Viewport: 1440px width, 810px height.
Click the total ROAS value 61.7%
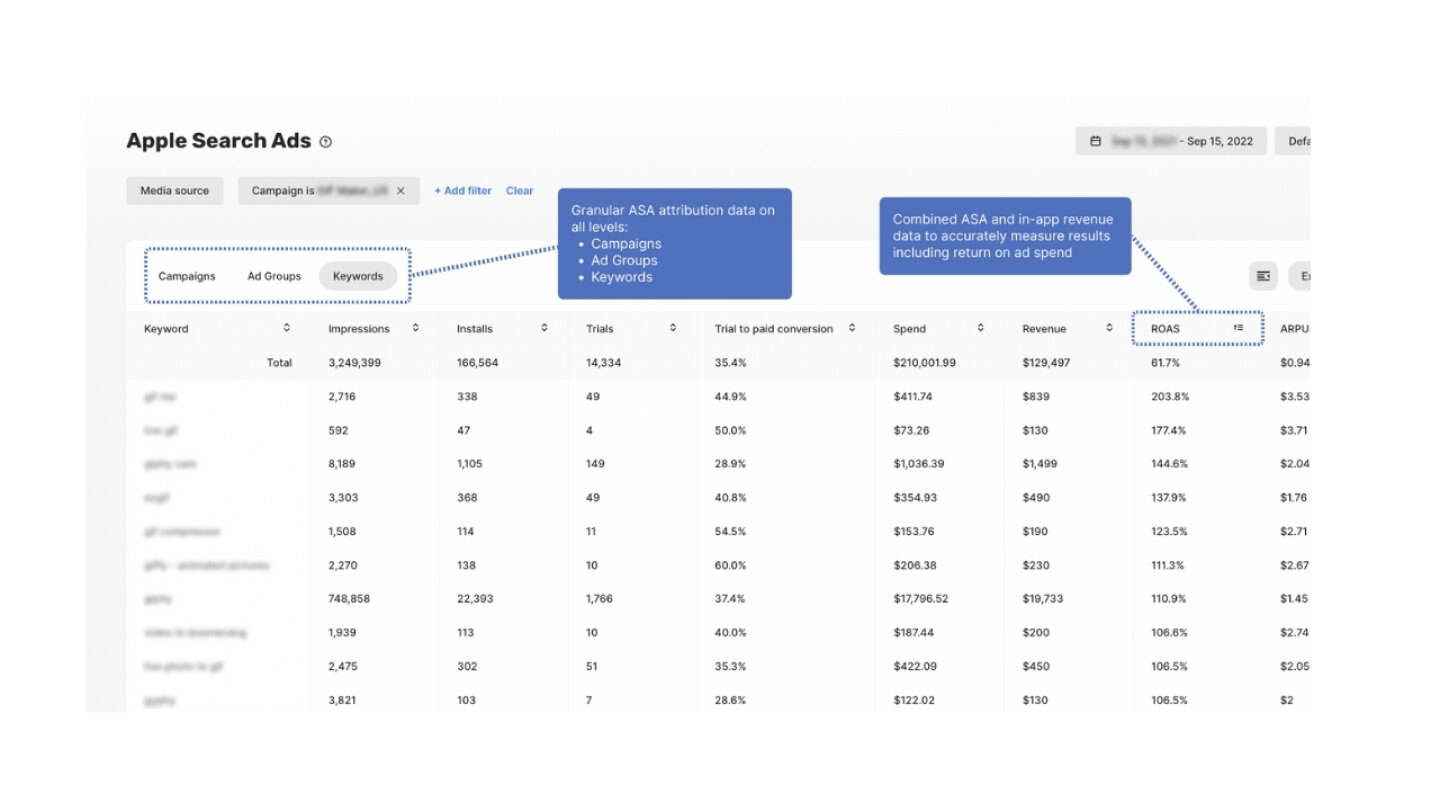(1166, 363)
